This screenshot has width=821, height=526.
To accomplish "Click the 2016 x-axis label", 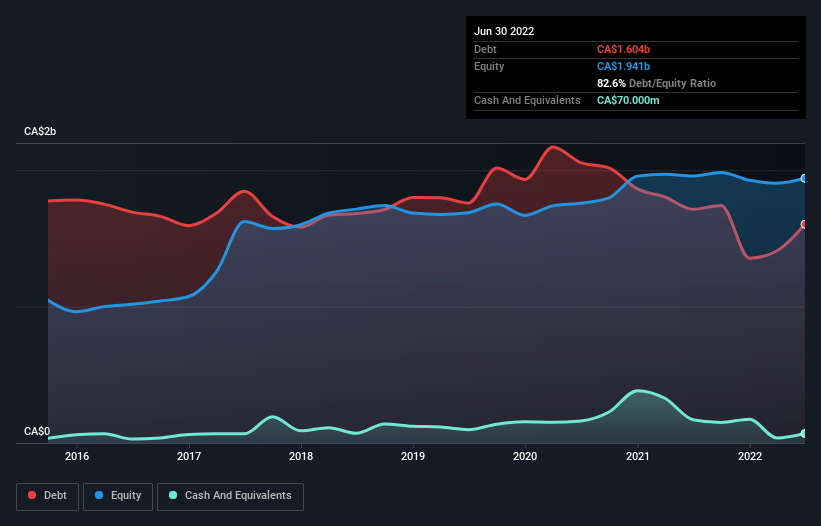I will [77, 456].
